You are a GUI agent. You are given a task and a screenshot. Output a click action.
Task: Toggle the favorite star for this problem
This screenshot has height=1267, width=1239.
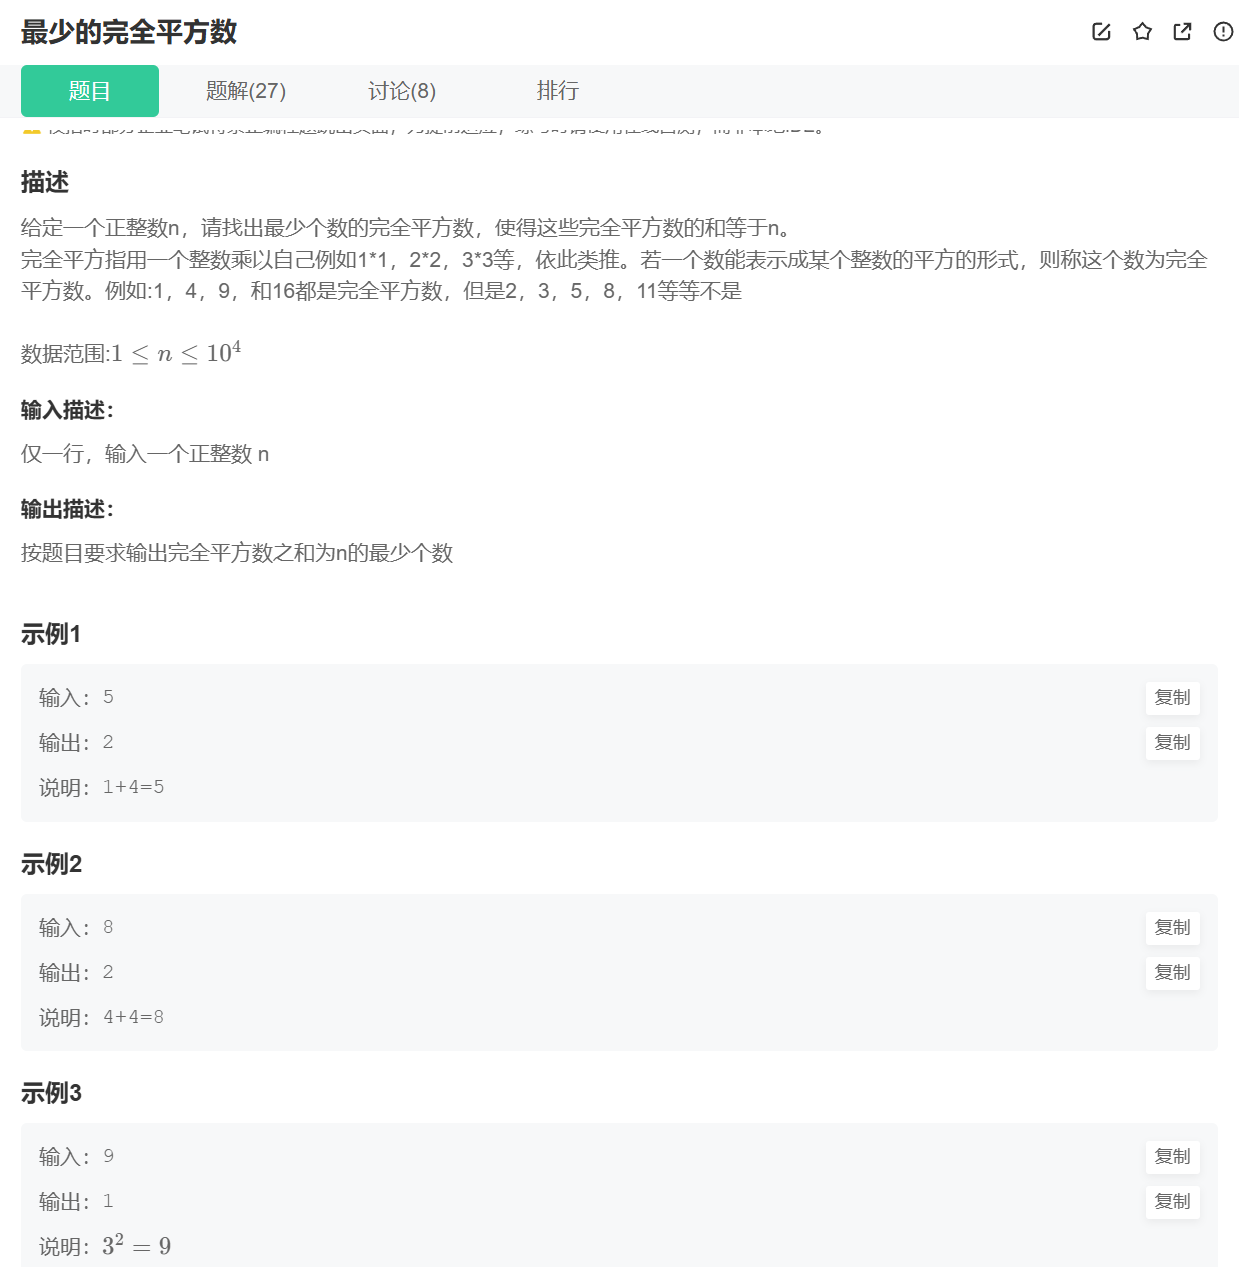tap(1142, 31)
